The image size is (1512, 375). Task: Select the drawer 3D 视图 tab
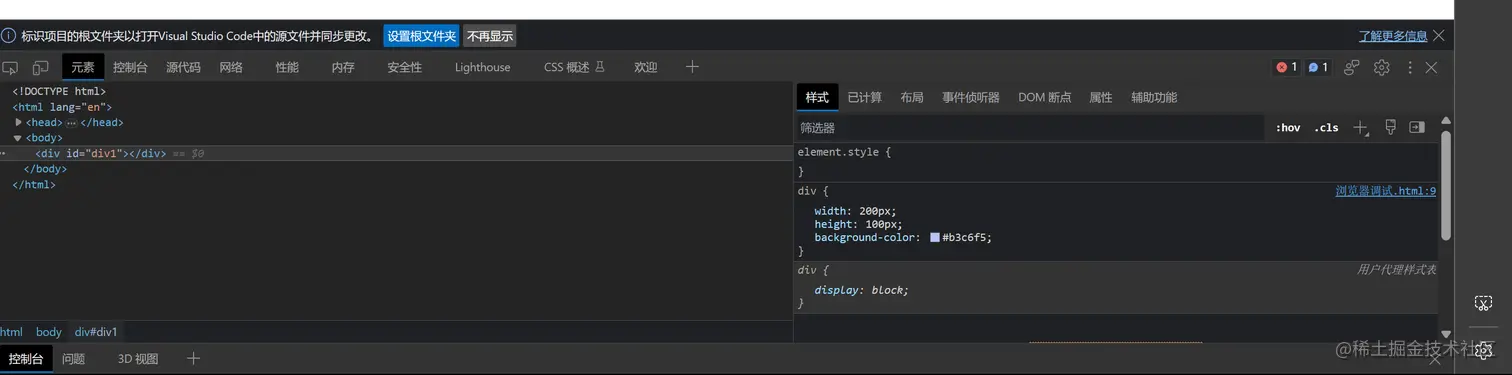(x=138, y=358)
